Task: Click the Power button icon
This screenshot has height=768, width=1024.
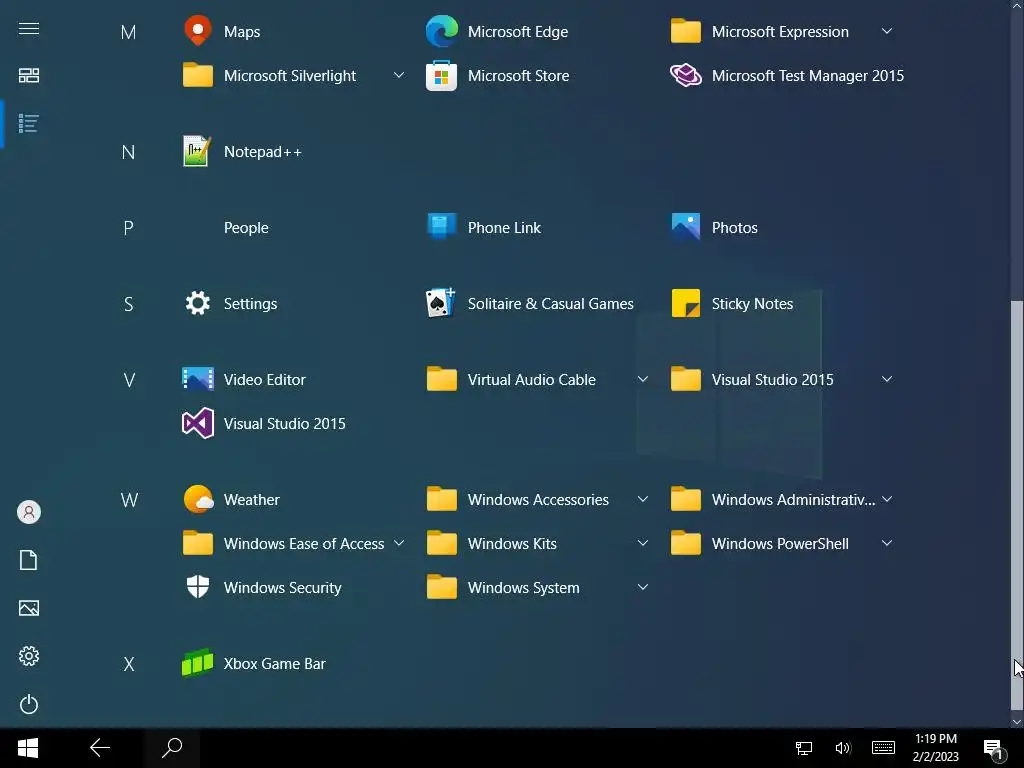Action: (x=29, y=704)
